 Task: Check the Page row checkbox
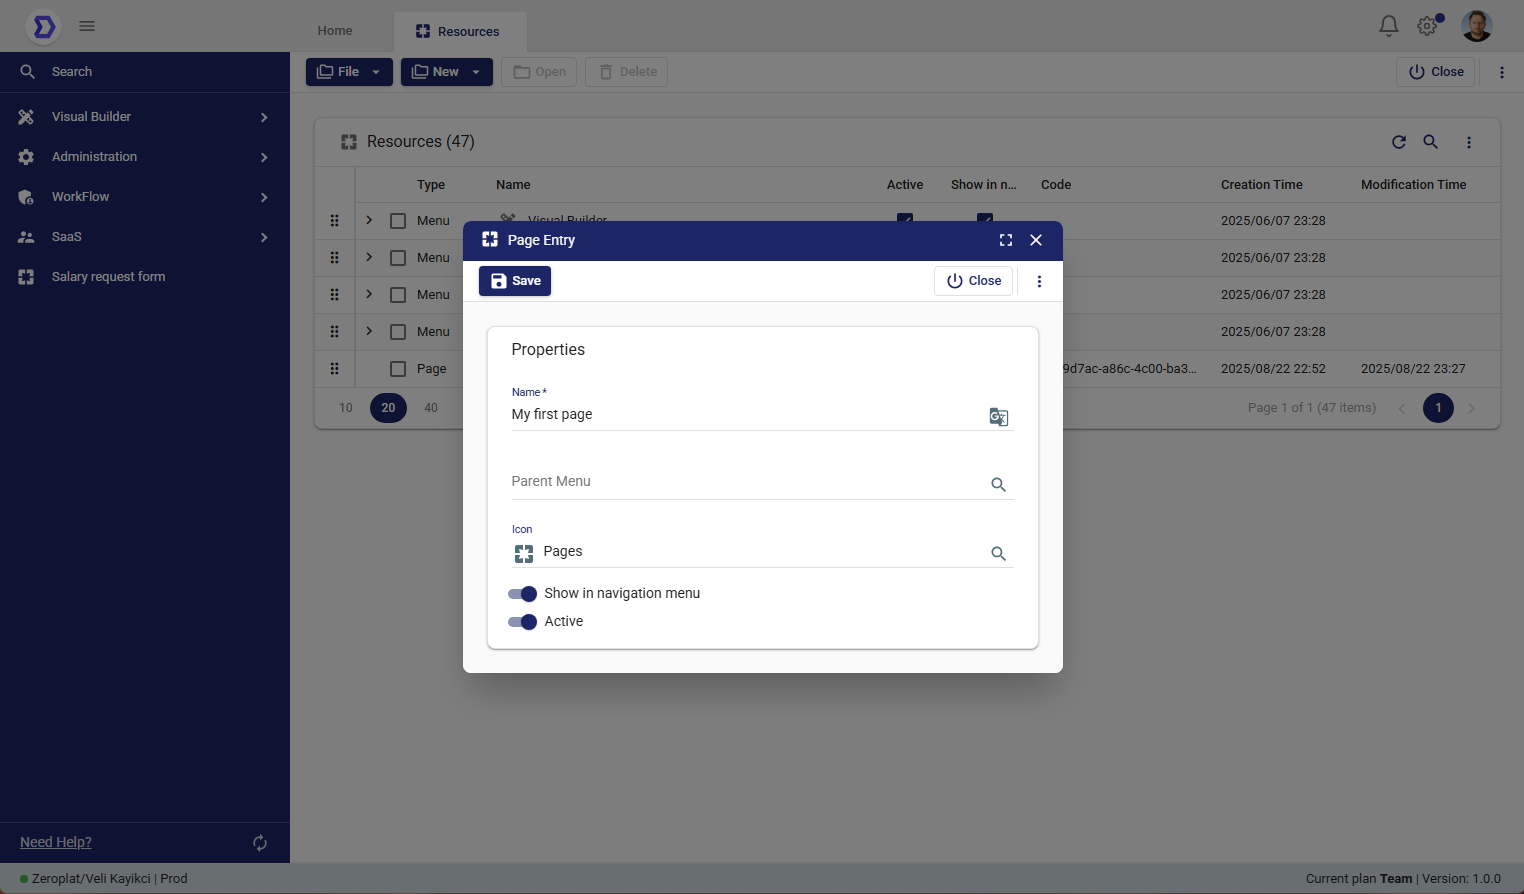pyautogui.click(x=398, y=369)
